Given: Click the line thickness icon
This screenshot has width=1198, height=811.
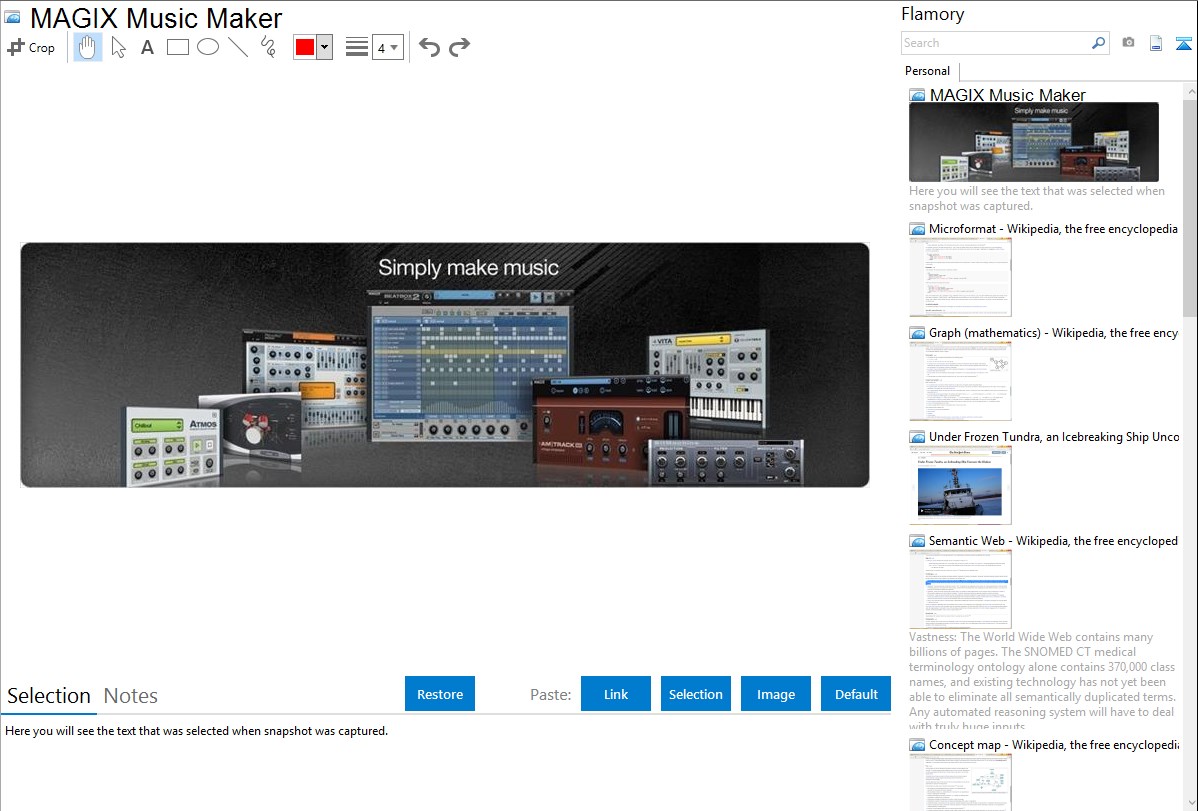Looking at the screenshot, I should pos(357,47).
